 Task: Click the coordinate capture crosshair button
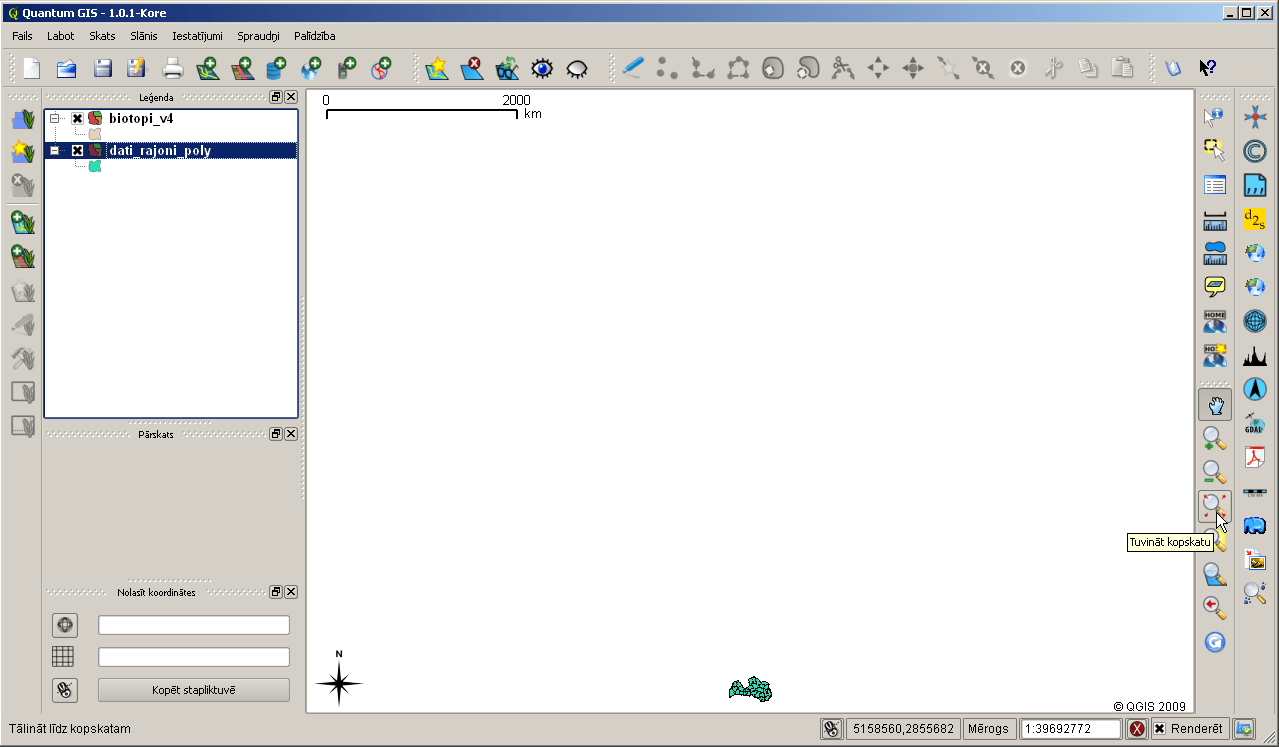[x=64, y=625]
